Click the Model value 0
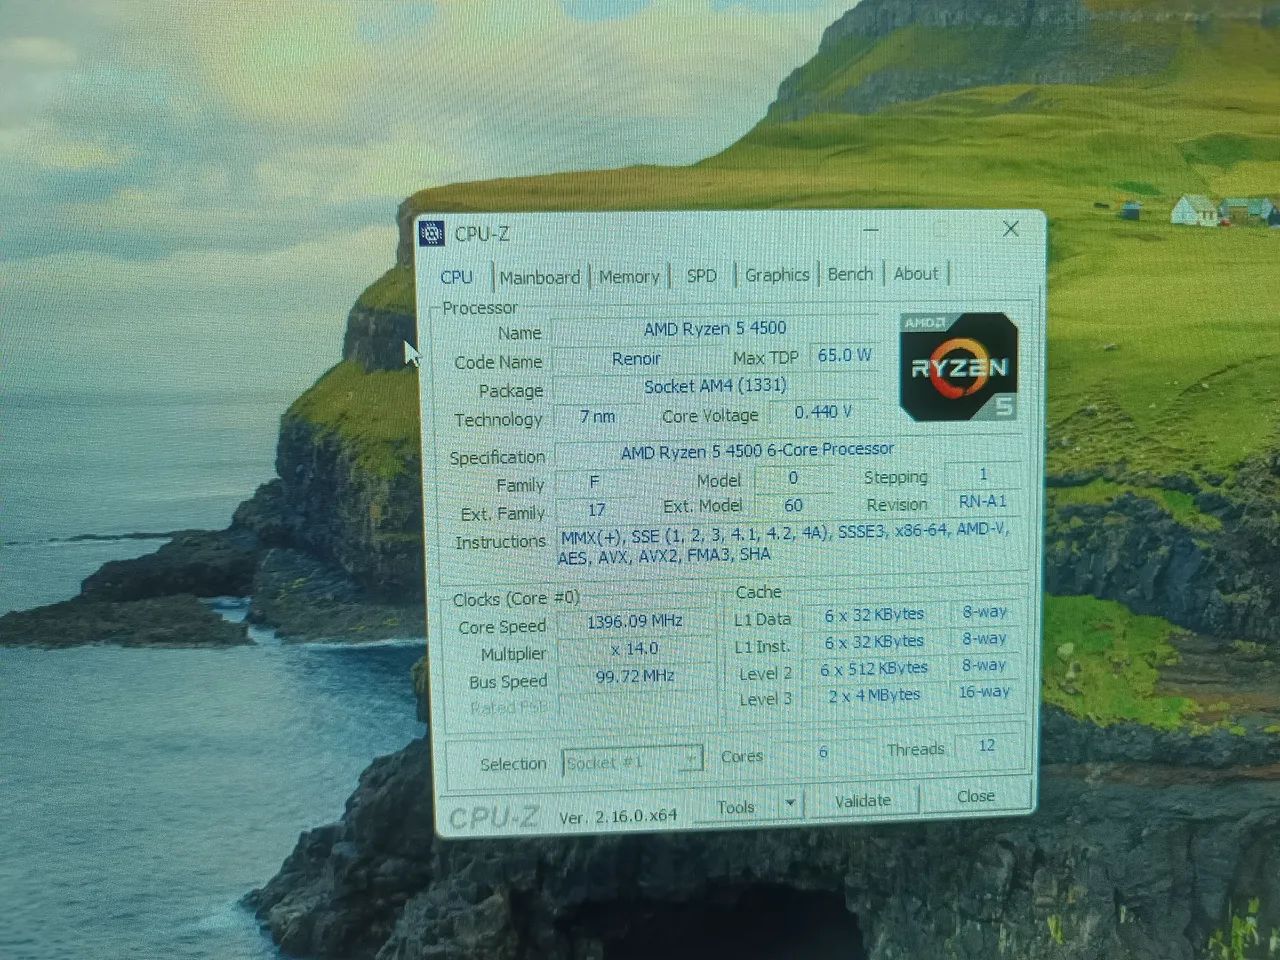This screenshot has width=1280, height=960. click(x=793, y=478)
